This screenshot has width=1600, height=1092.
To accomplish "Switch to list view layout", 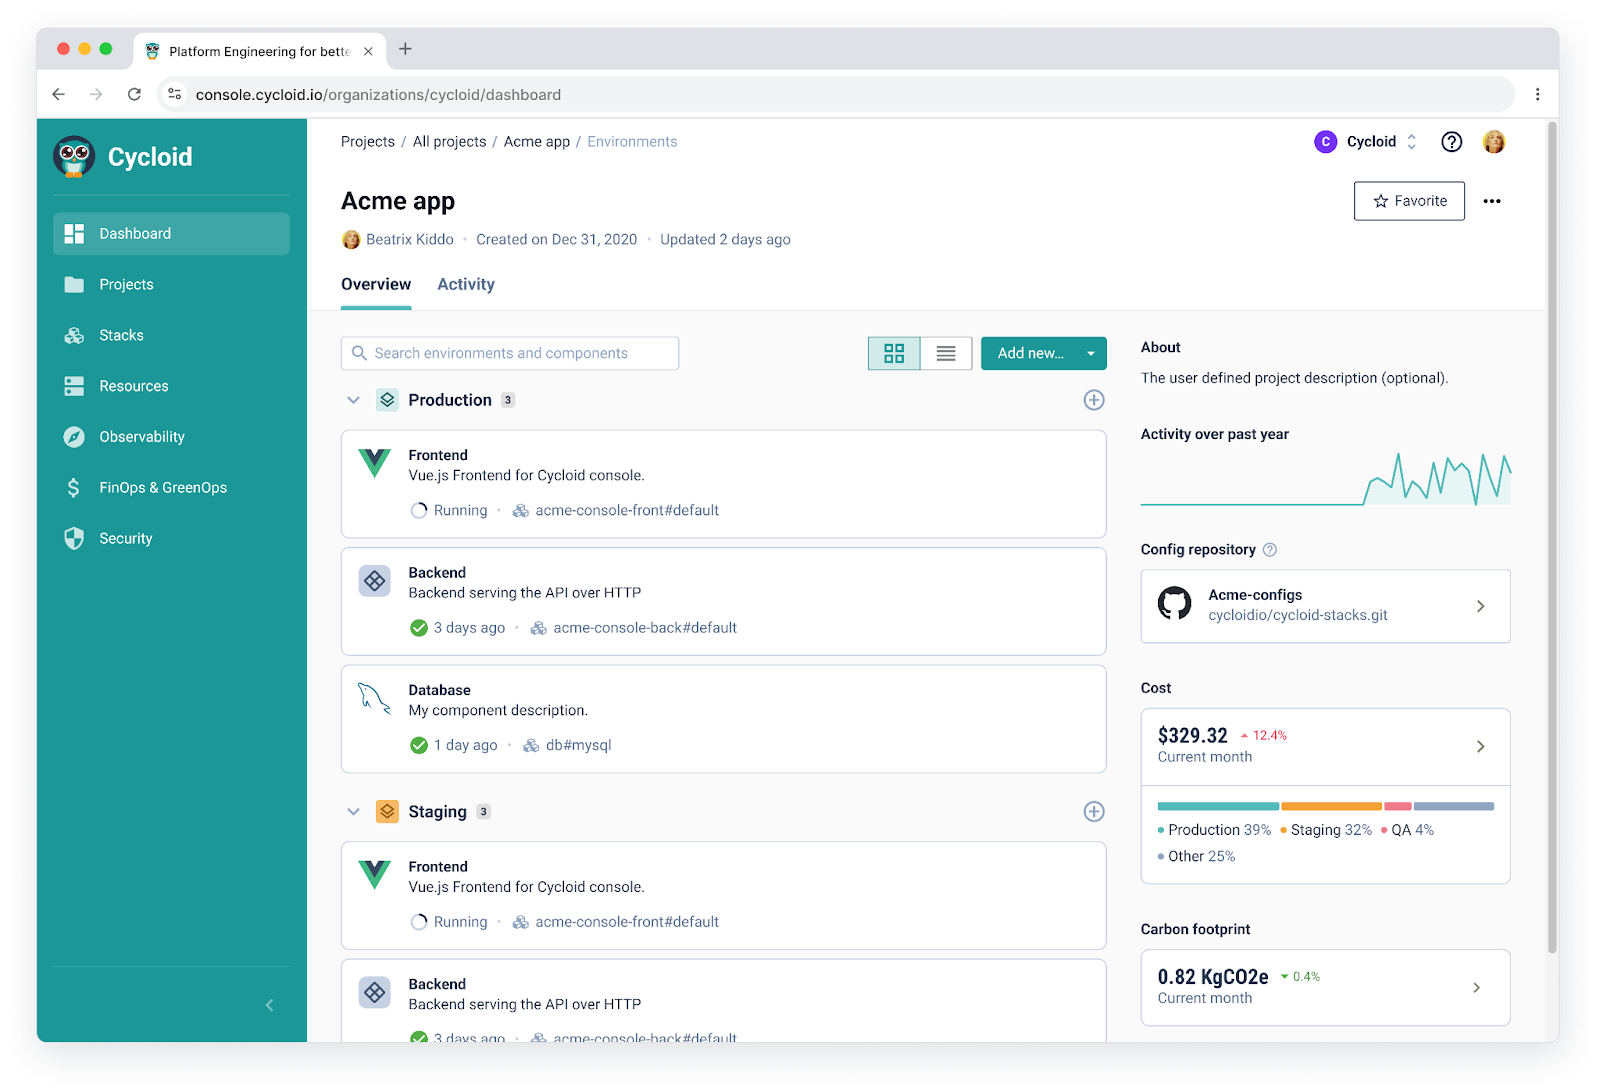I will pos(946,353).
